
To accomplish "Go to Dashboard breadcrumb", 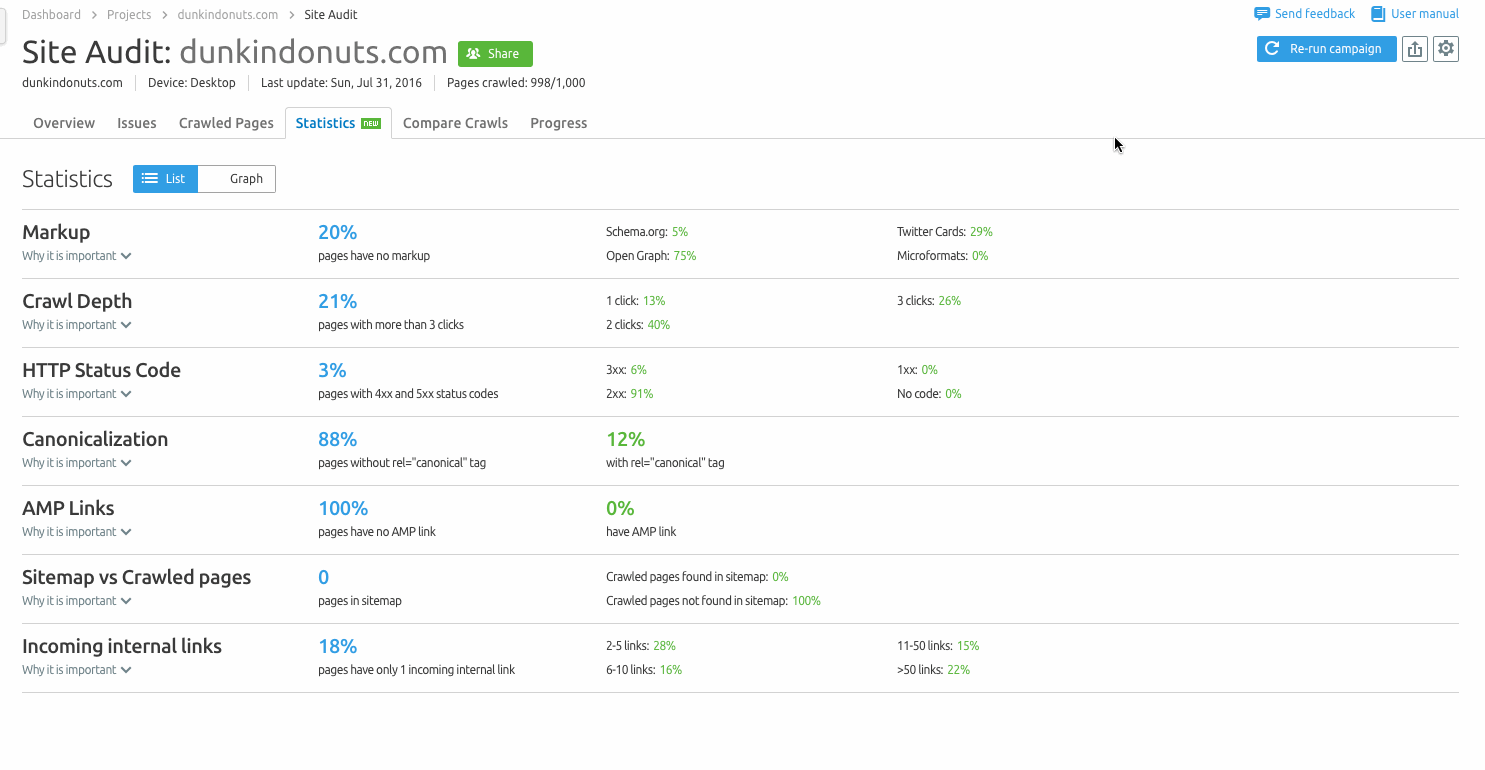I will coord(51,14).
